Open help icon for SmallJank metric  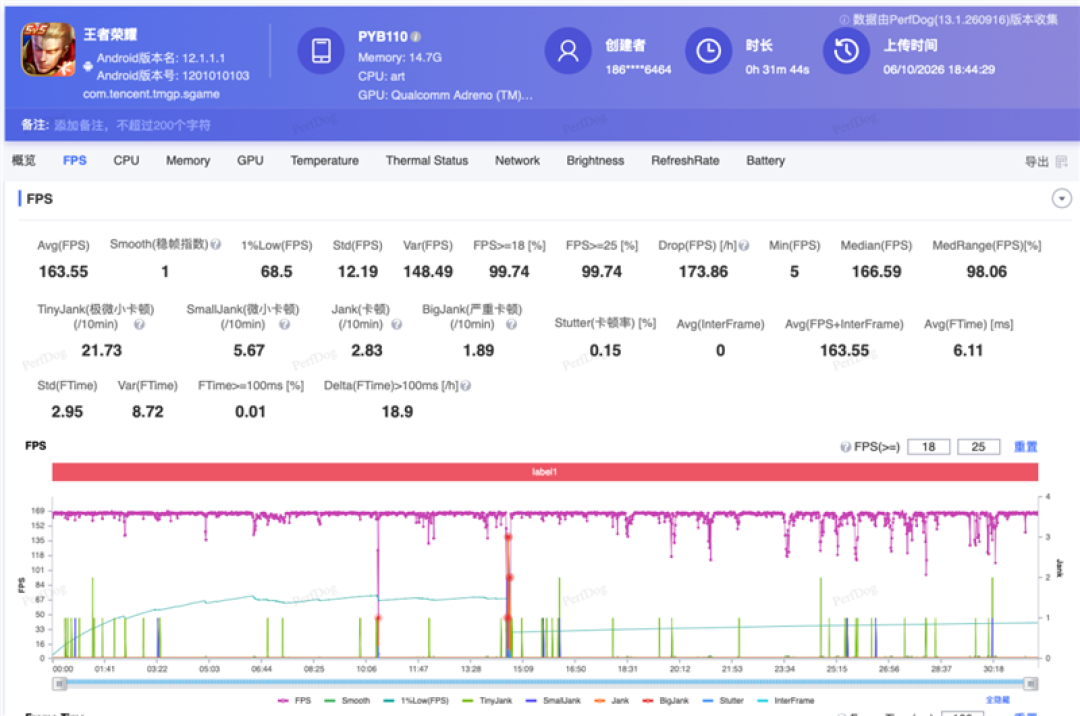pos(284,324)
